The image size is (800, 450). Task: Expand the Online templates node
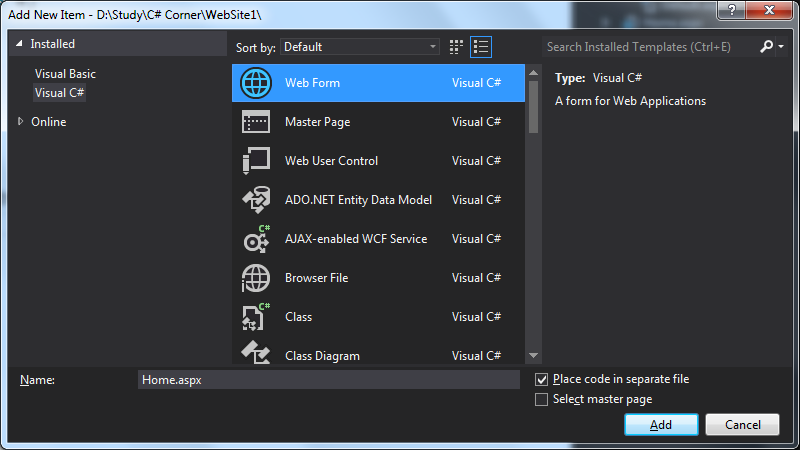[x=22, y=122]
